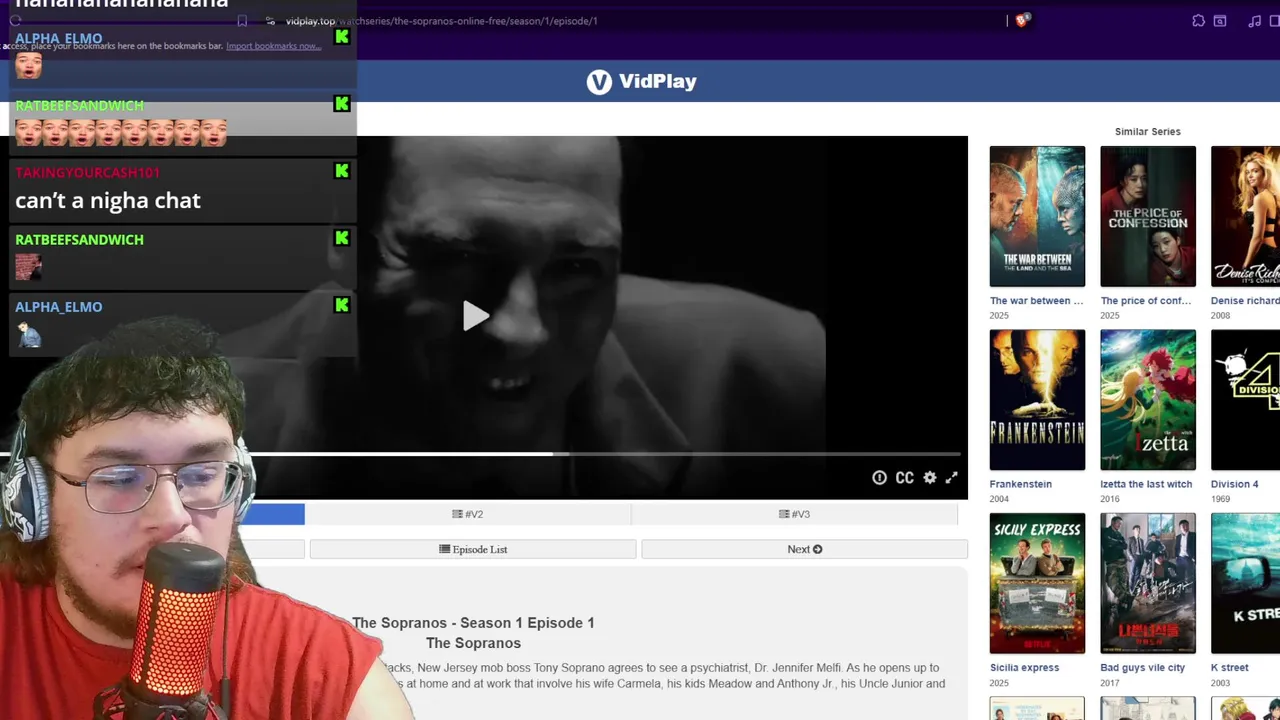Go to Next episode
Screen dimensions: 1280x720
pyautogui.click(x=805, y=549)
